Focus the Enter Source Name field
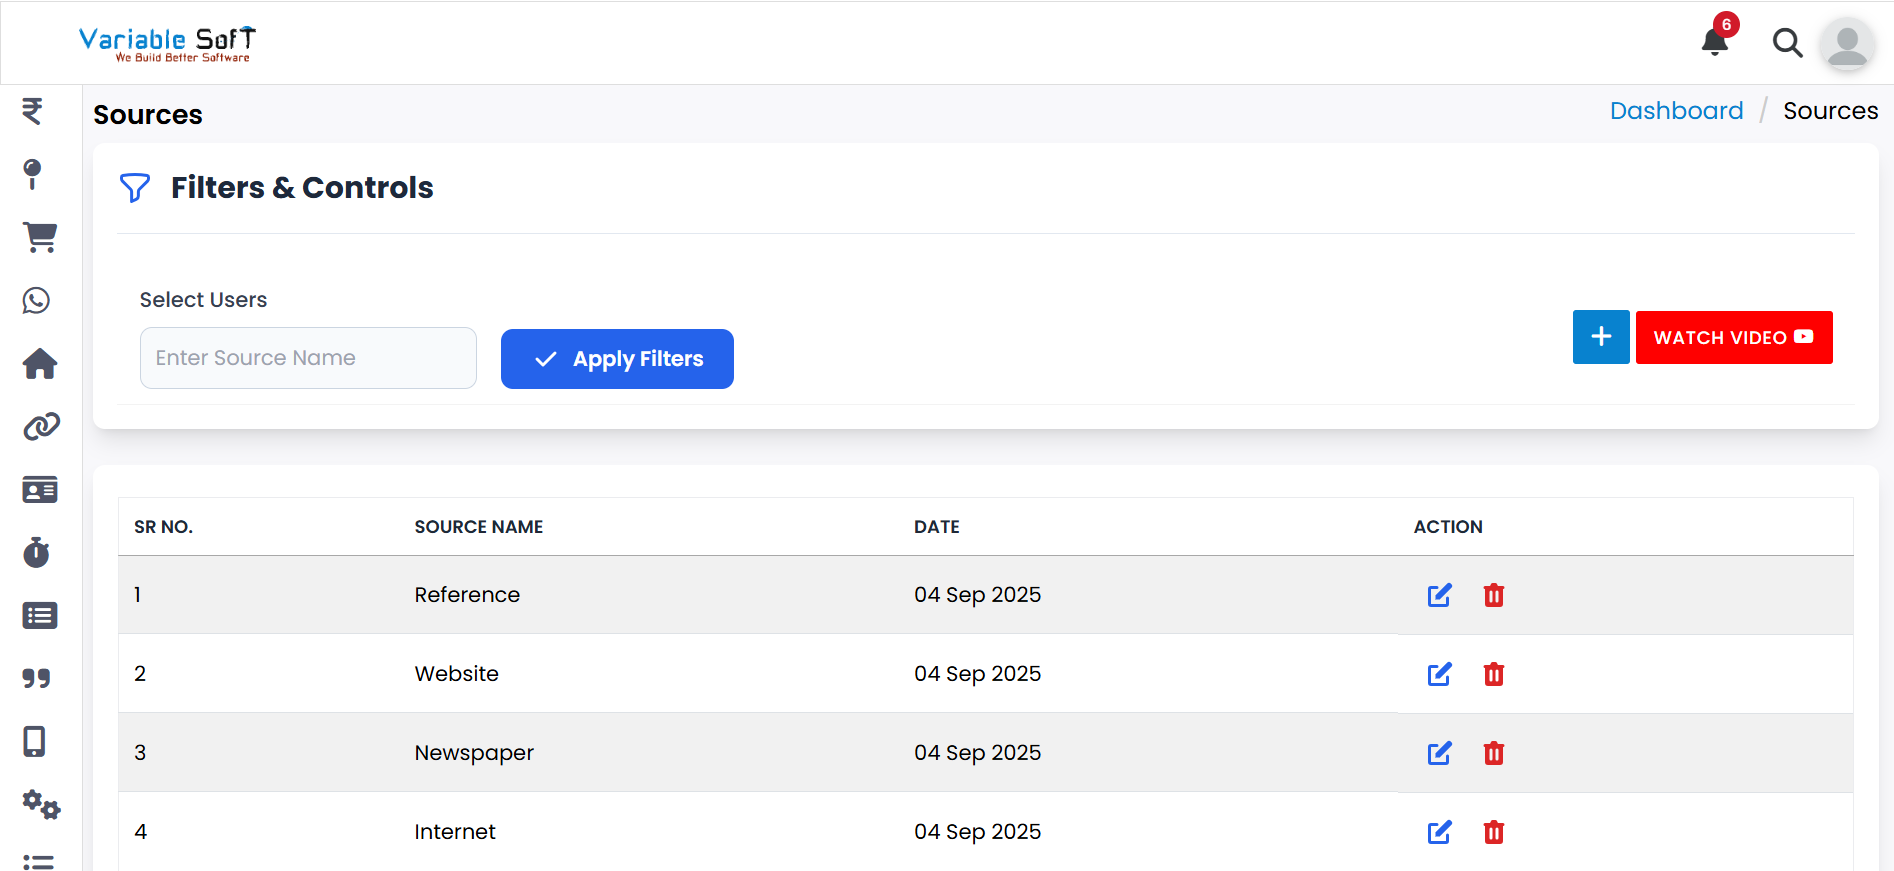Screen dimensions: 1894x871 pyautogui.click(x=308, y=358)
